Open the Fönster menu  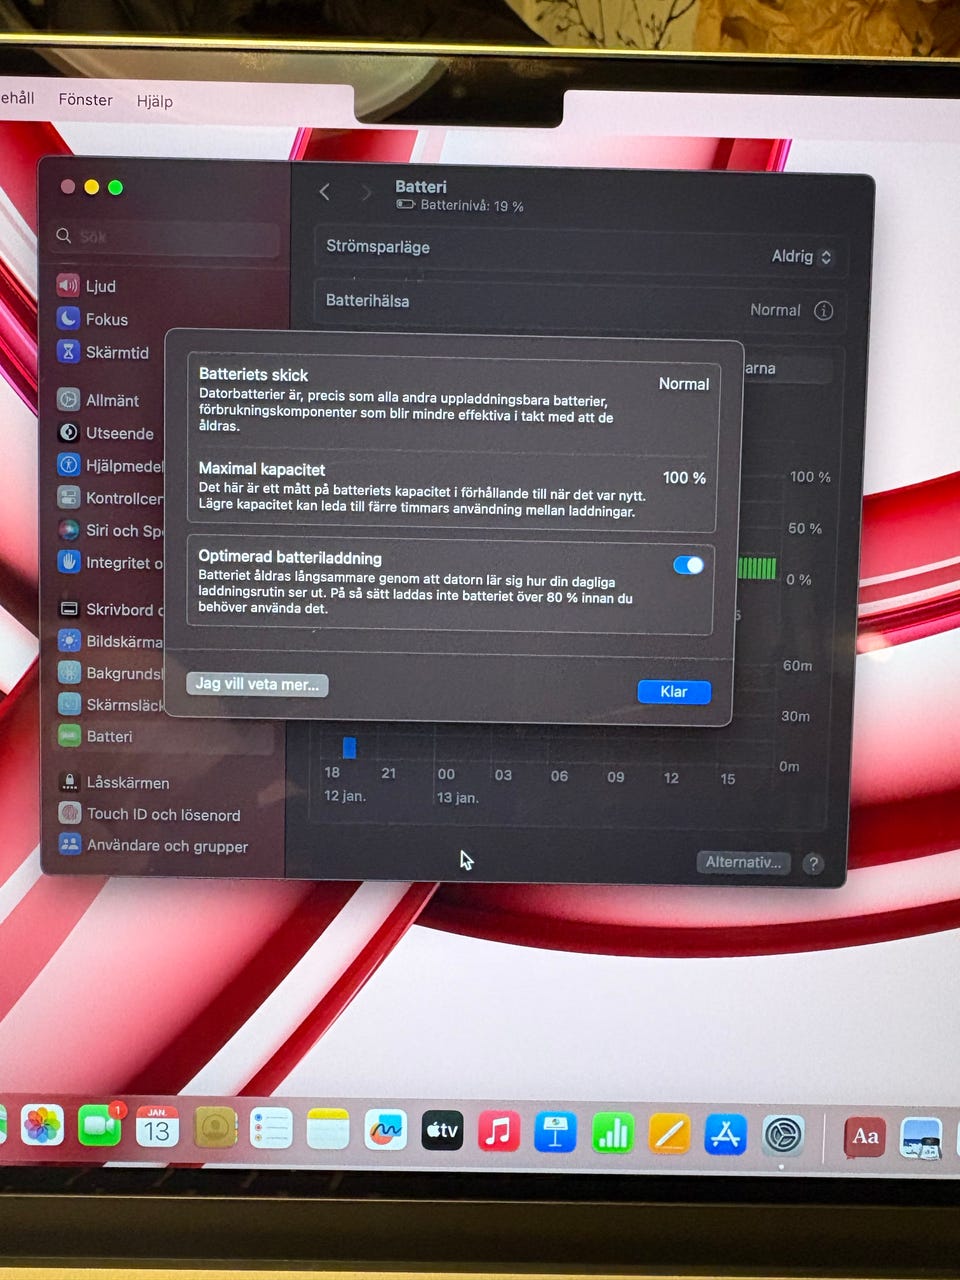pos(85,100)
